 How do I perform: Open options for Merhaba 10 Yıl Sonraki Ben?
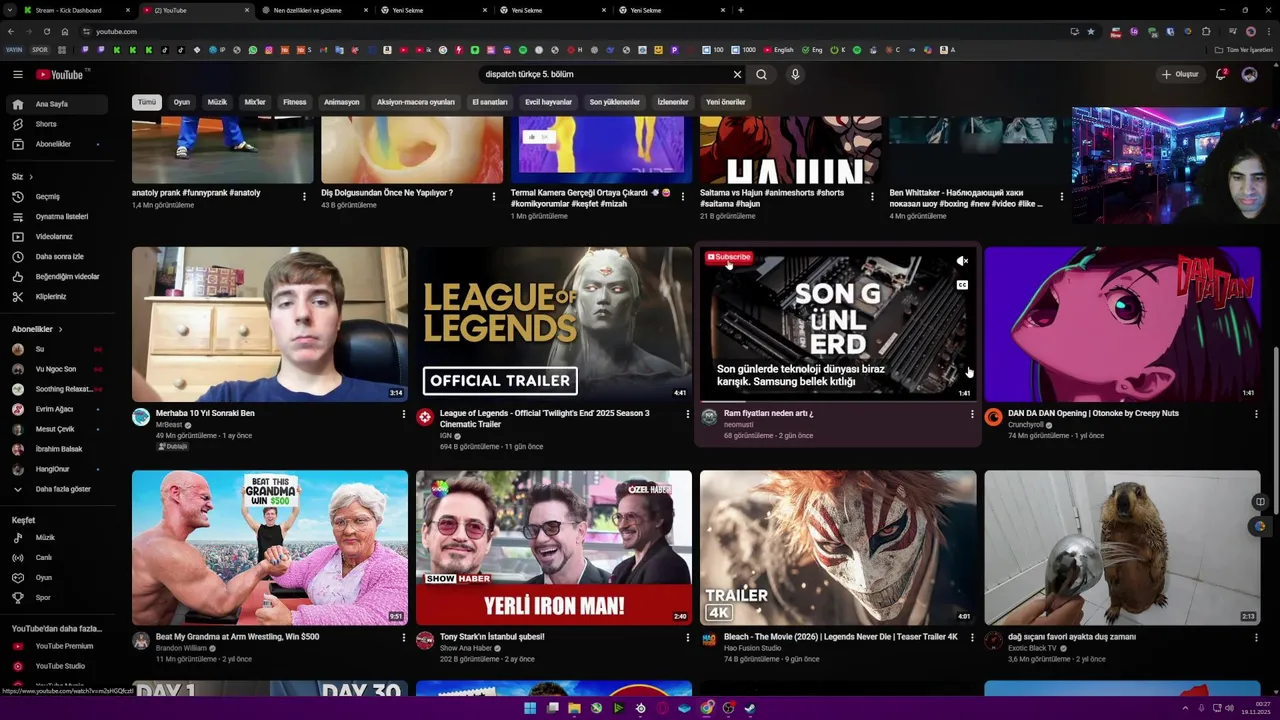pyautogui.click(x=404, y=414)
